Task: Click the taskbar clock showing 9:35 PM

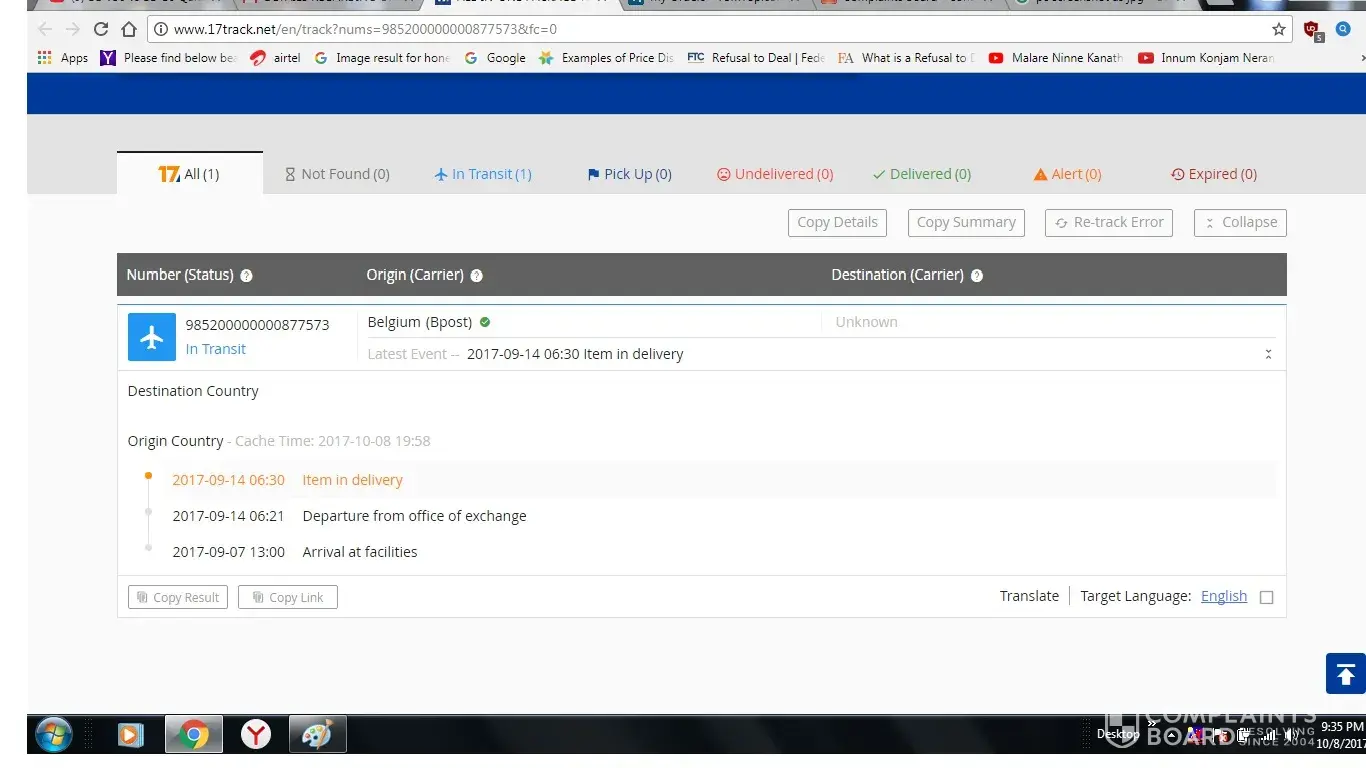Action: [x=1342, y=735]
